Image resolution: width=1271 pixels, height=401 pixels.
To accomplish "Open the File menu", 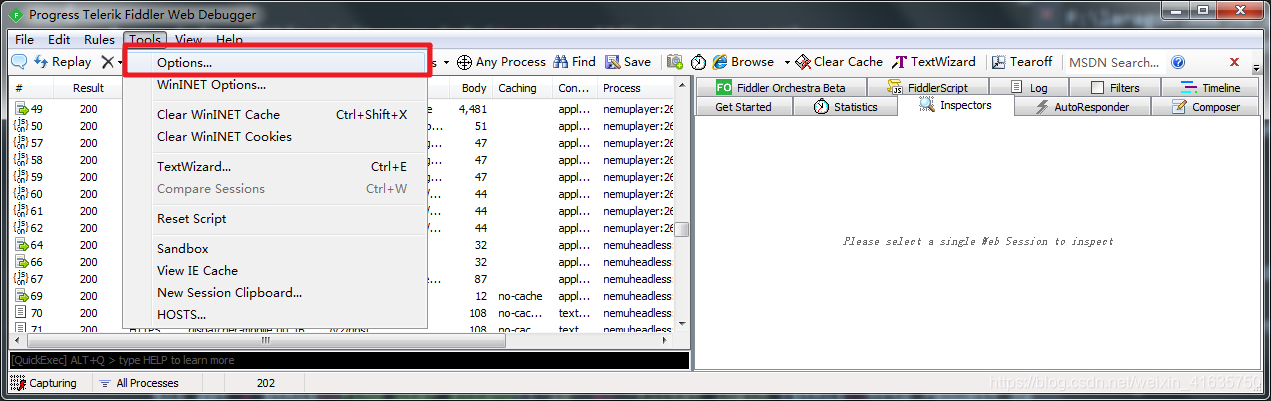I will [24, 39].
